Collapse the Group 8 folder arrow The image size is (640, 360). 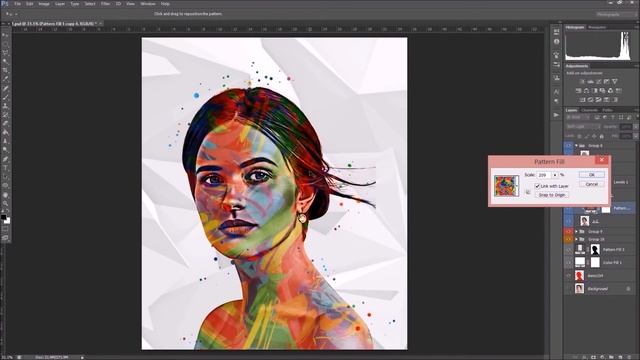(576, 145)
